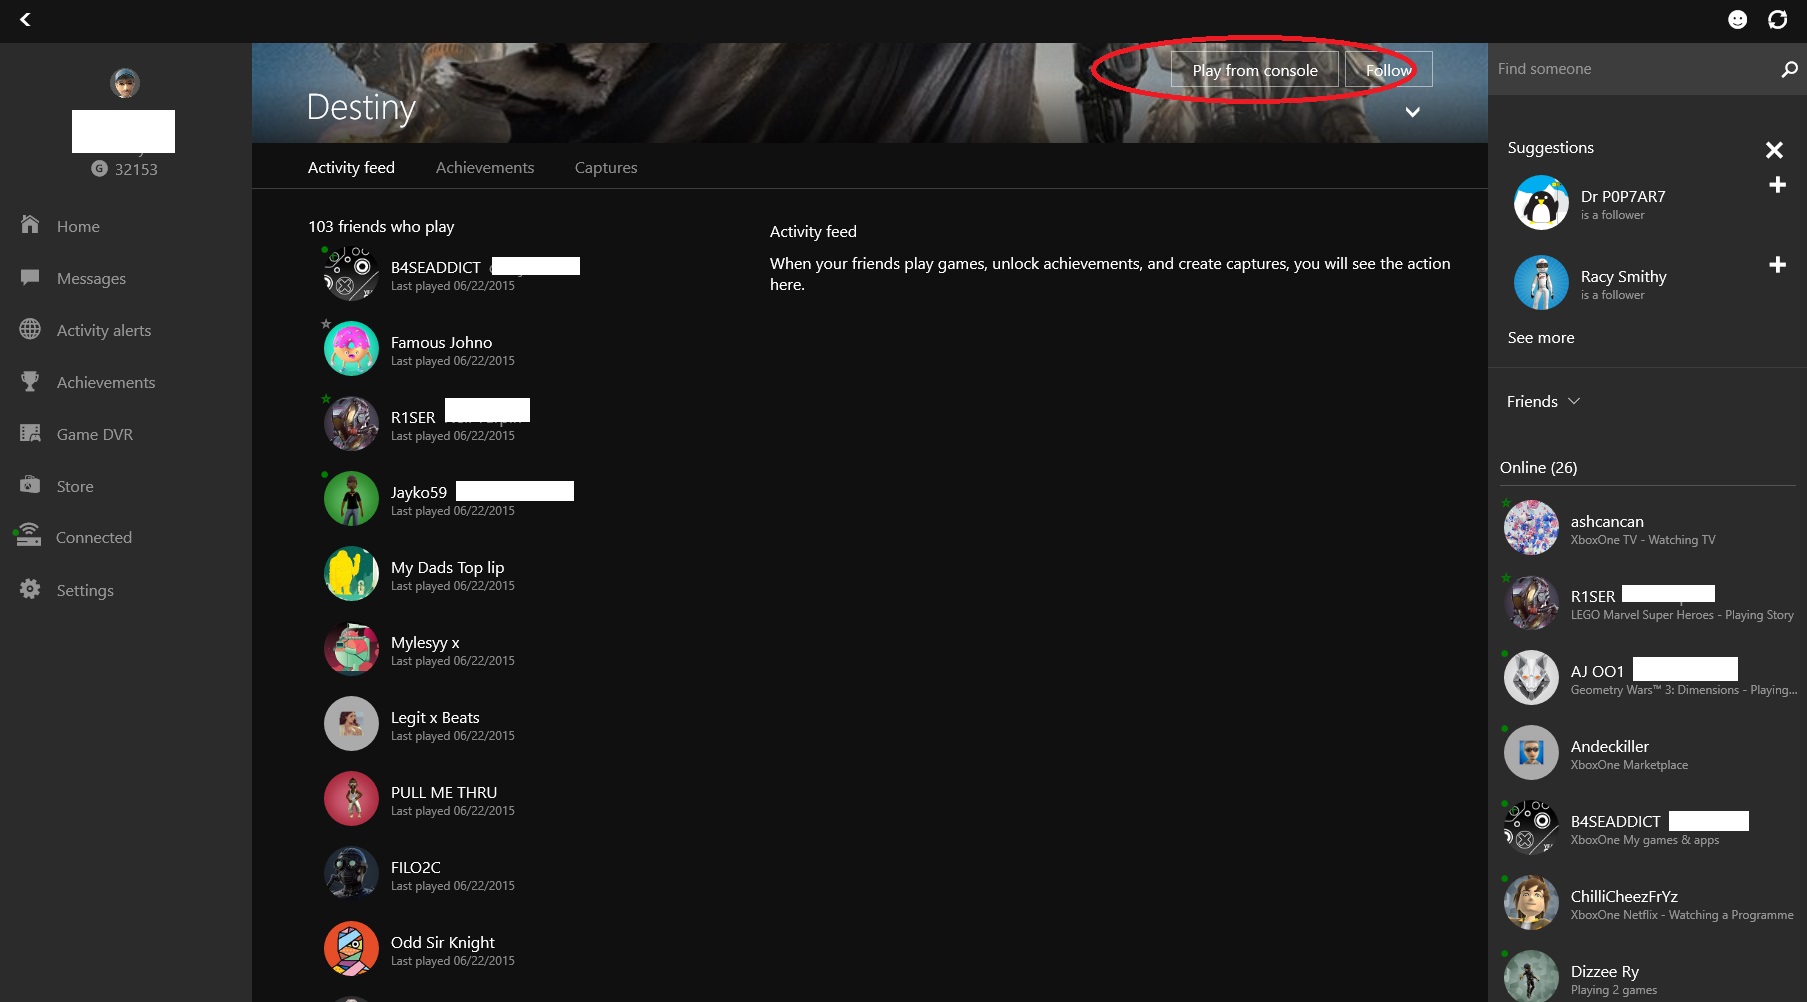Open My Dads Top lip avatar

click(x=351, y=574)
